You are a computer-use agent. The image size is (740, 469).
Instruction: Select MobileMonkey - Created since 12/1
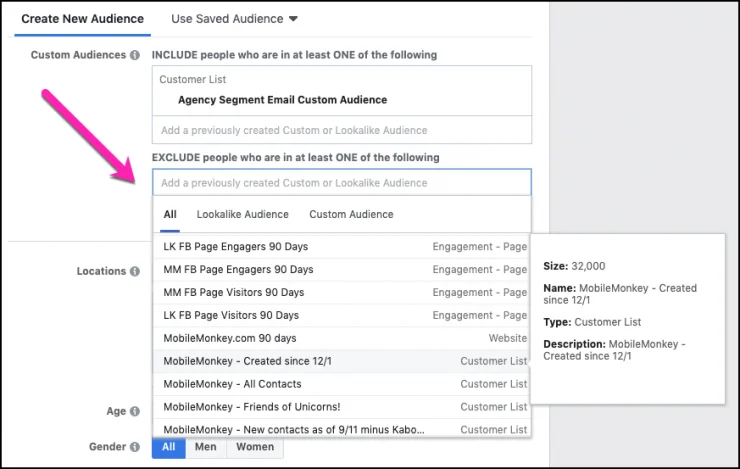[236, 361]
